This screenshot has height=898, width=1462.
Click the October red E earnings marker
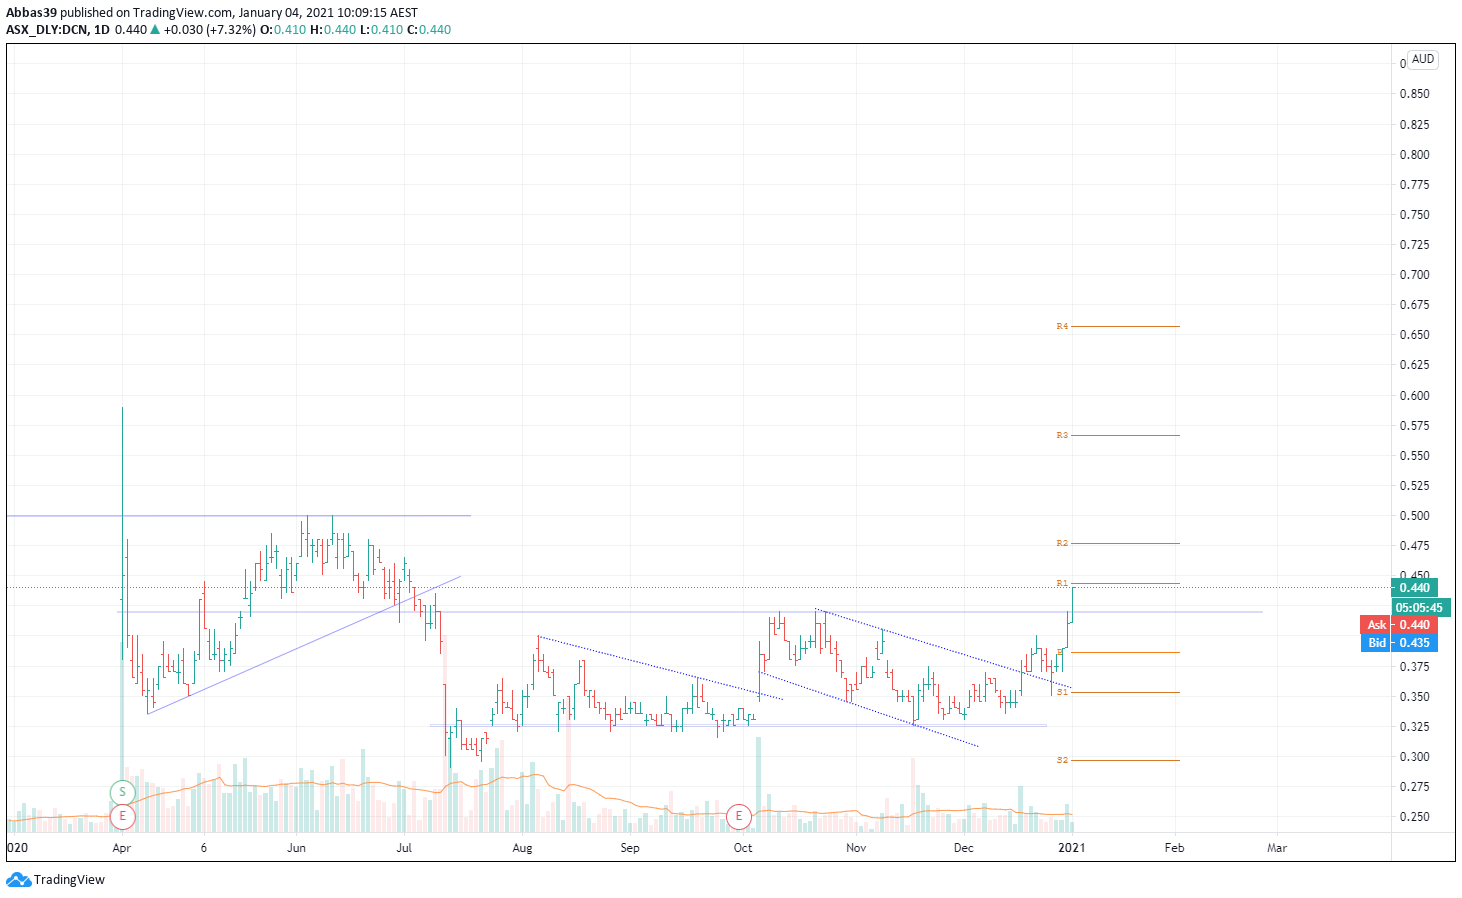pos(739,816)
